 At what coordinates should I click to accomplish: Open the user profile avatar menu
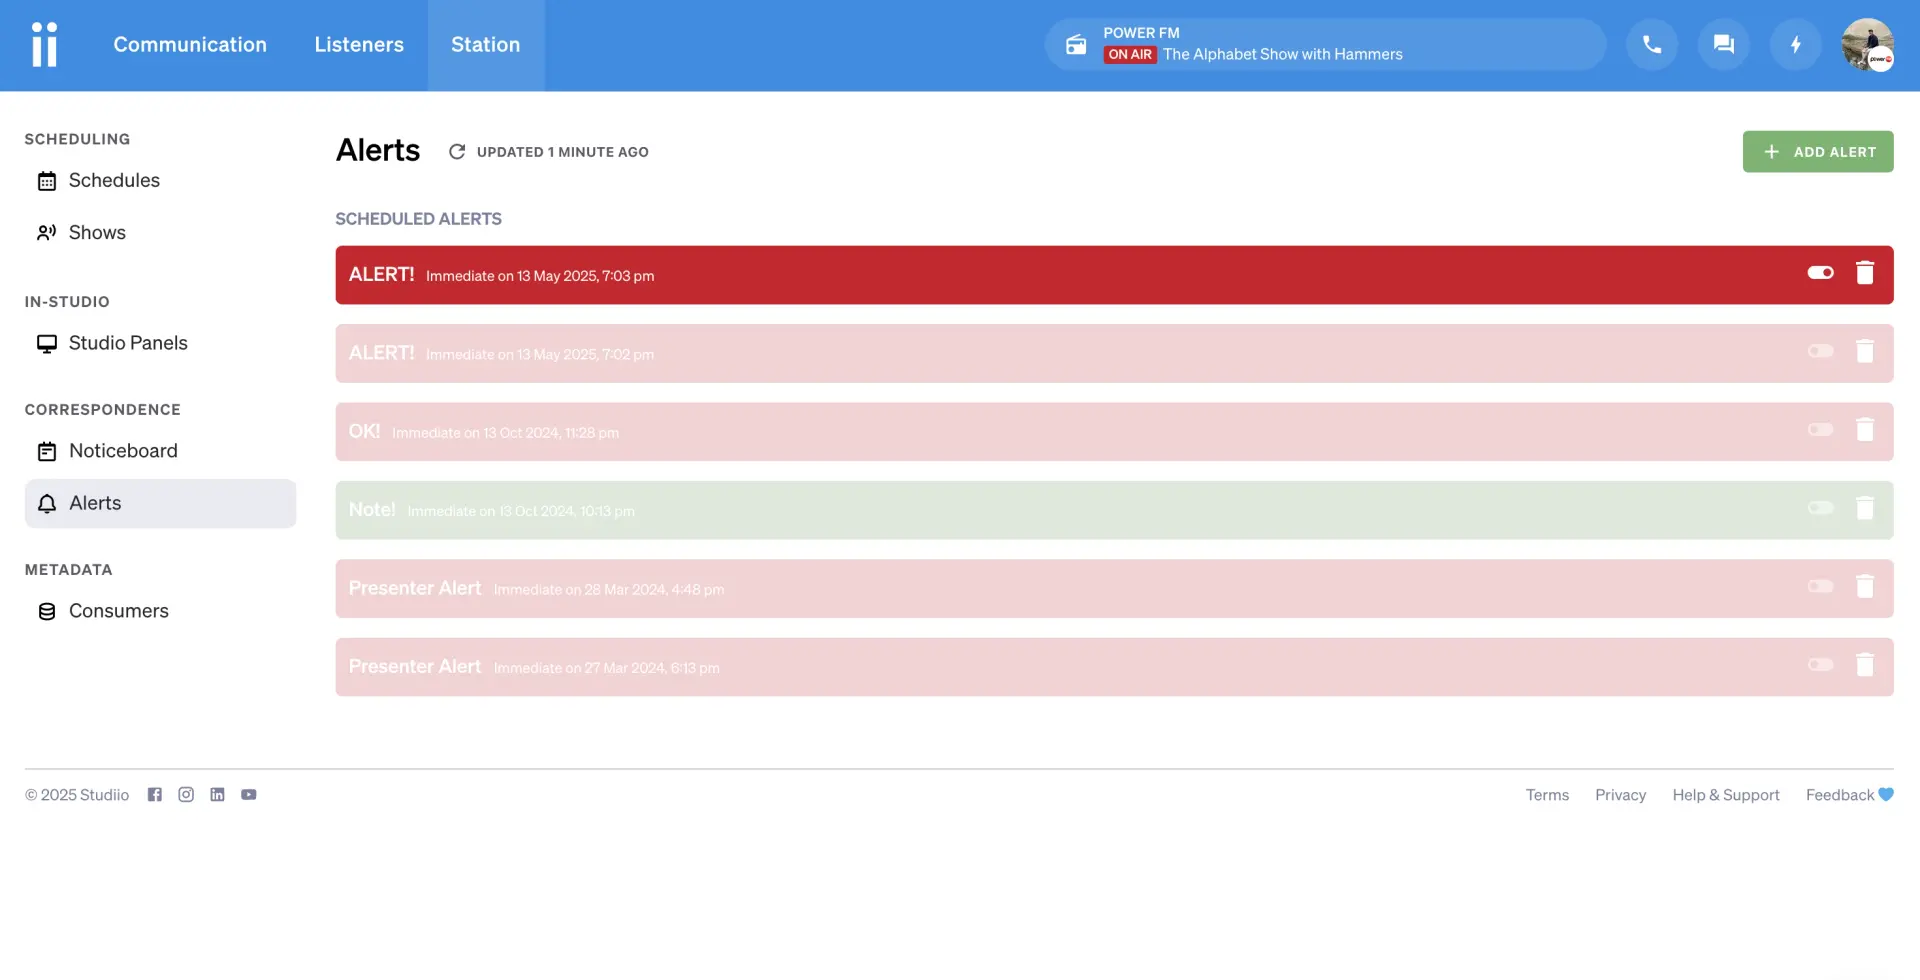[x=1867, y=45]
